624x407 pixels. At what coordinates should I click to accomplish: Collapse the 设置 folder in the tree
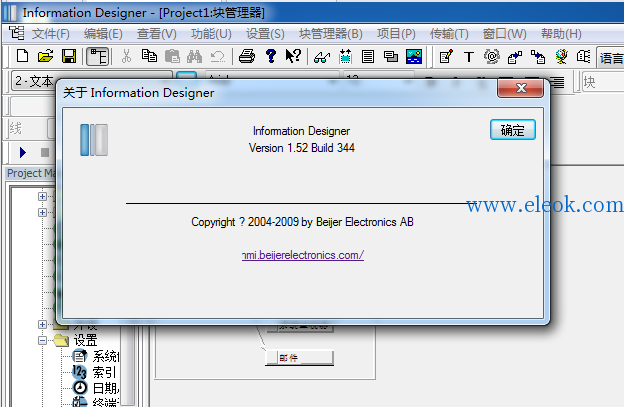(42, 341)
